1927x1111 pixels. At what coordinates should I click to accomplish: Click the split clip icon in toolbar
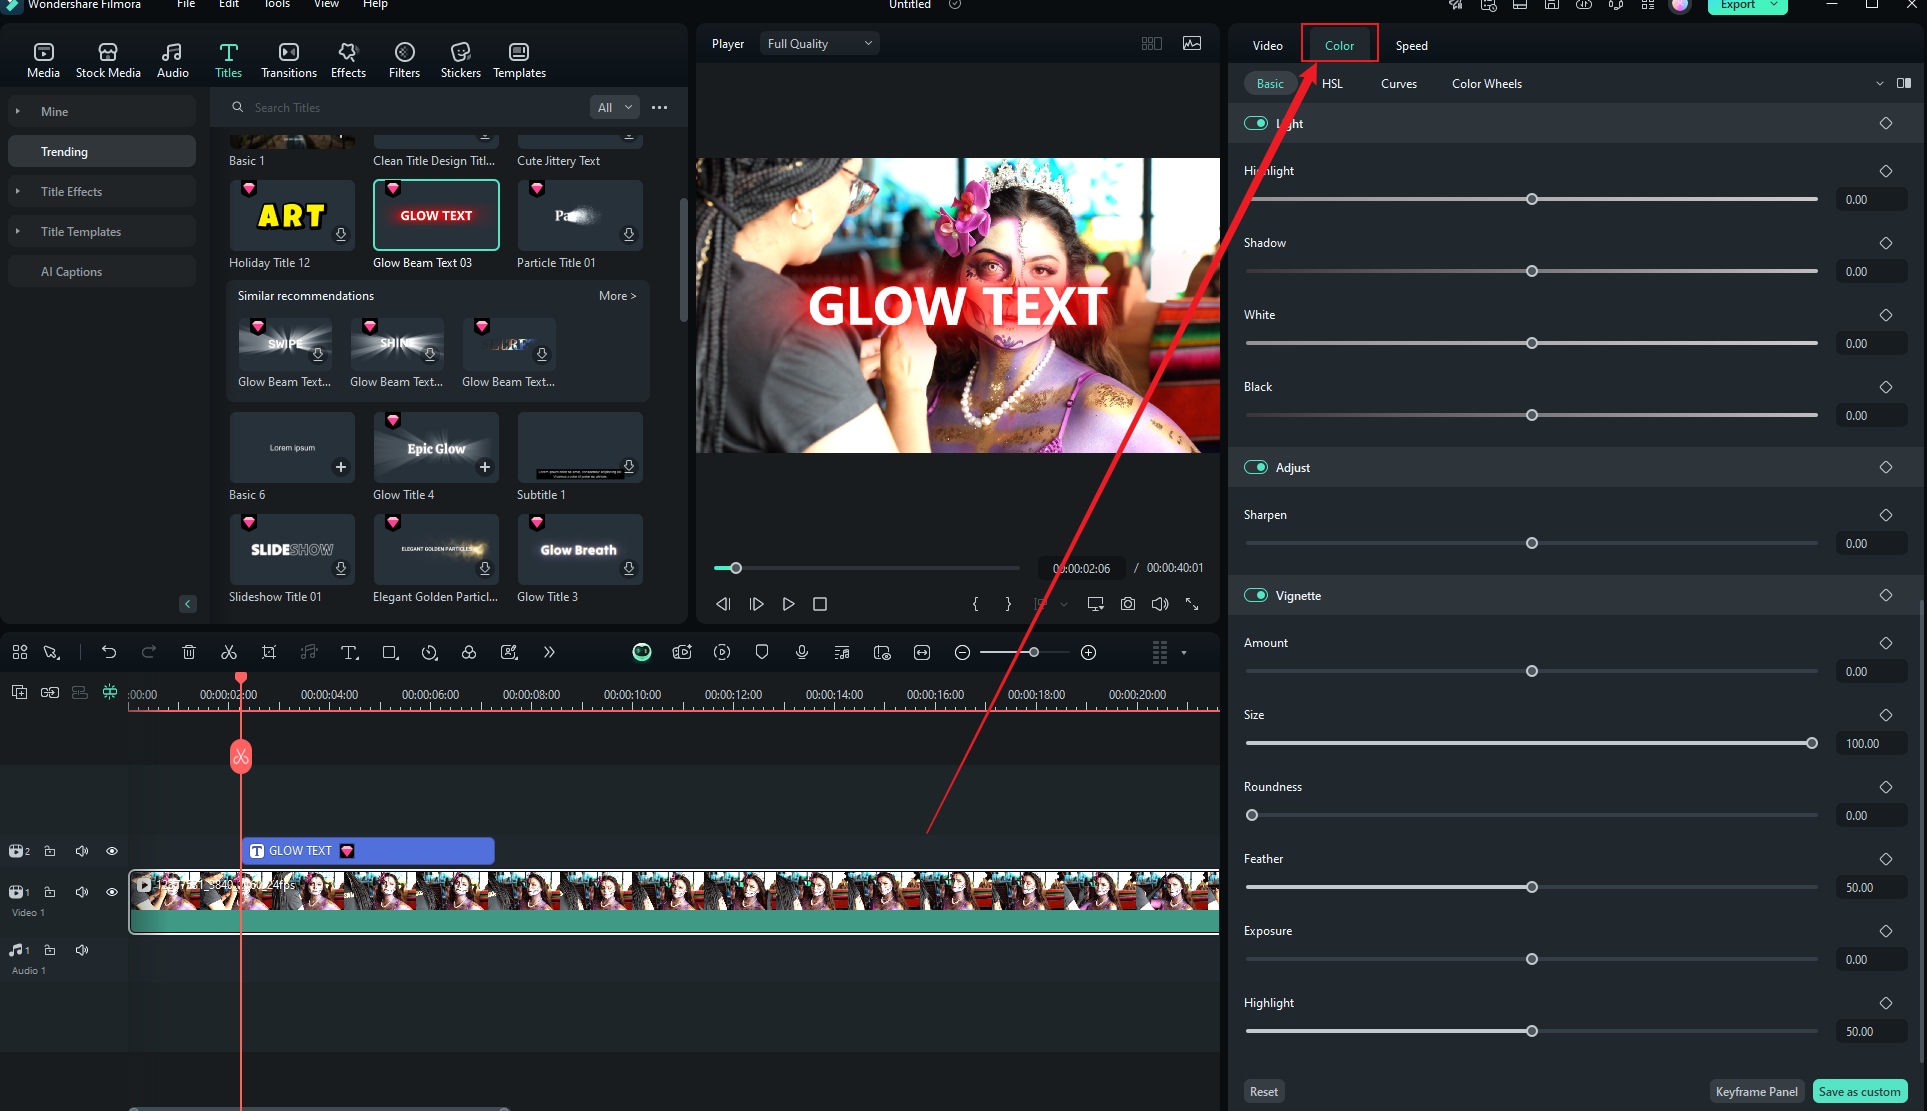(229, 652)
